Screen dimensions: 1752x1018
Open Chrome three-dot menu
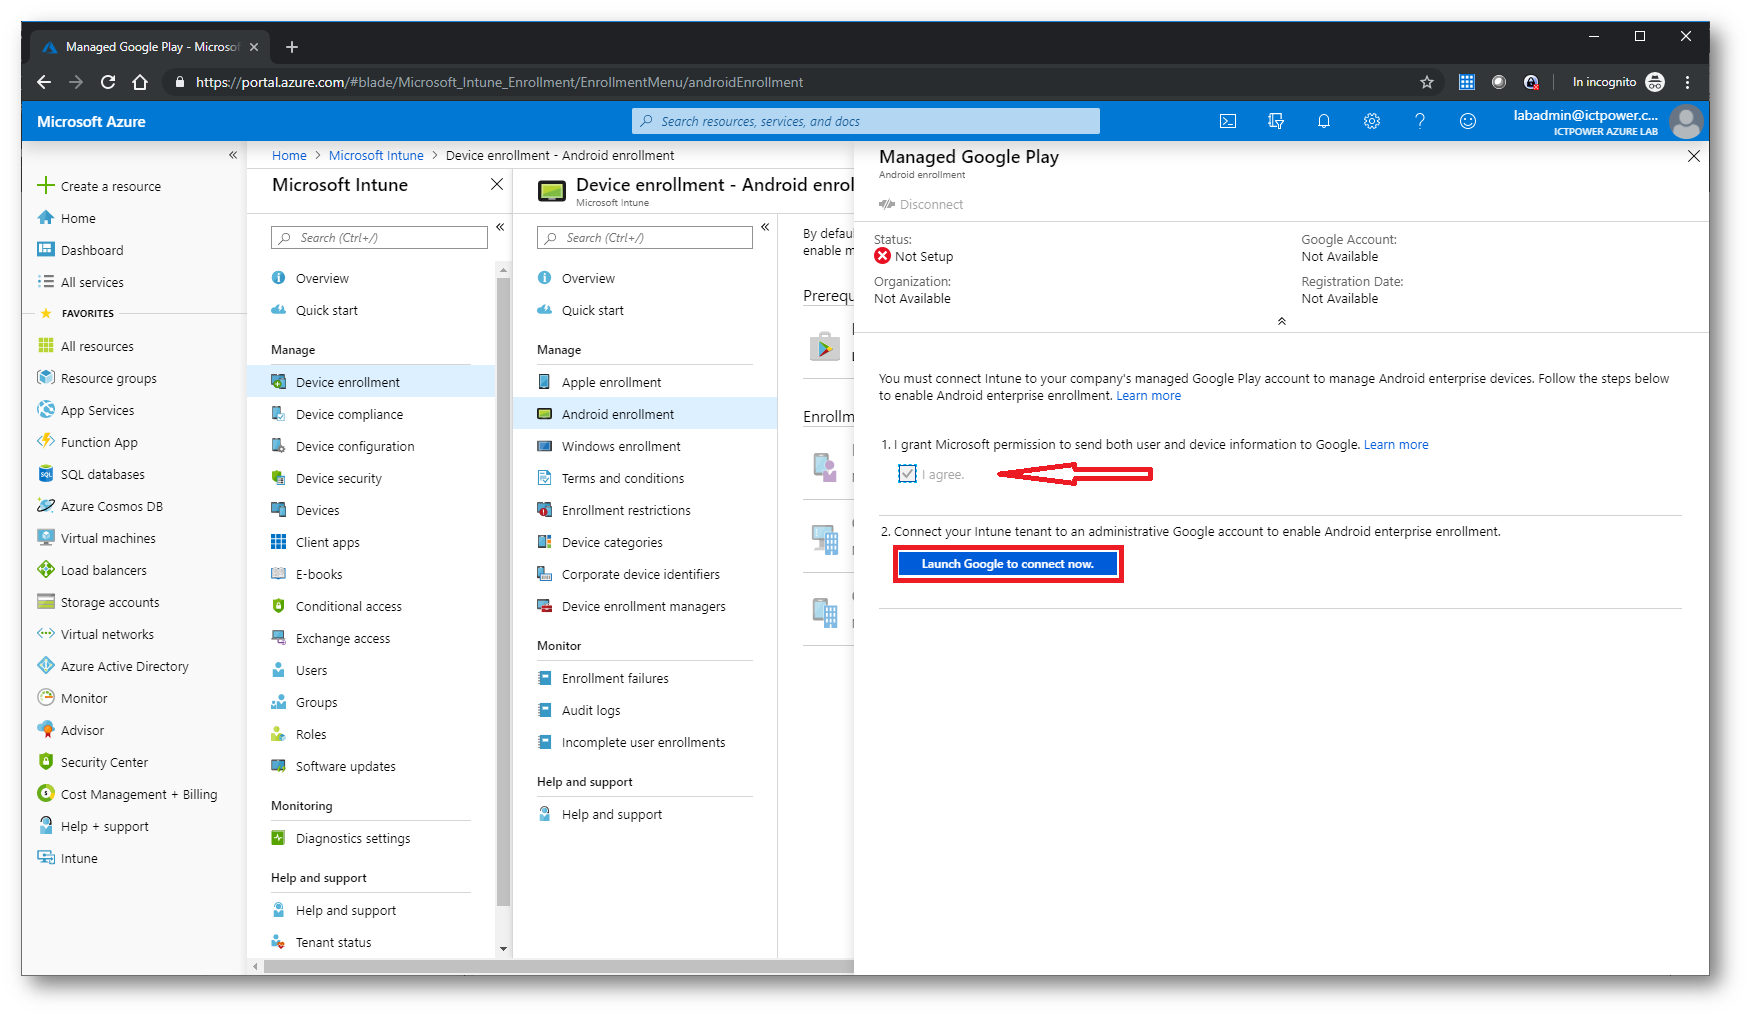1687,82
